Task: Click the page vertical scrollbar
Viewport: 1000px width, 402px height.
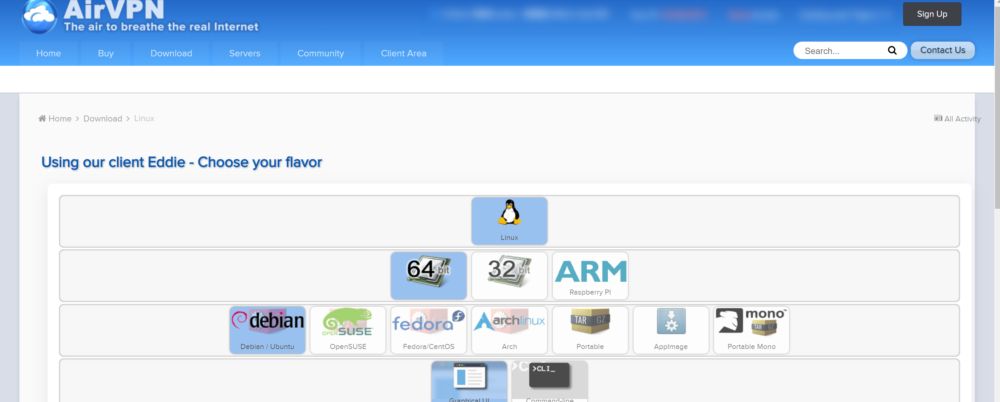Action: [996, 105]
